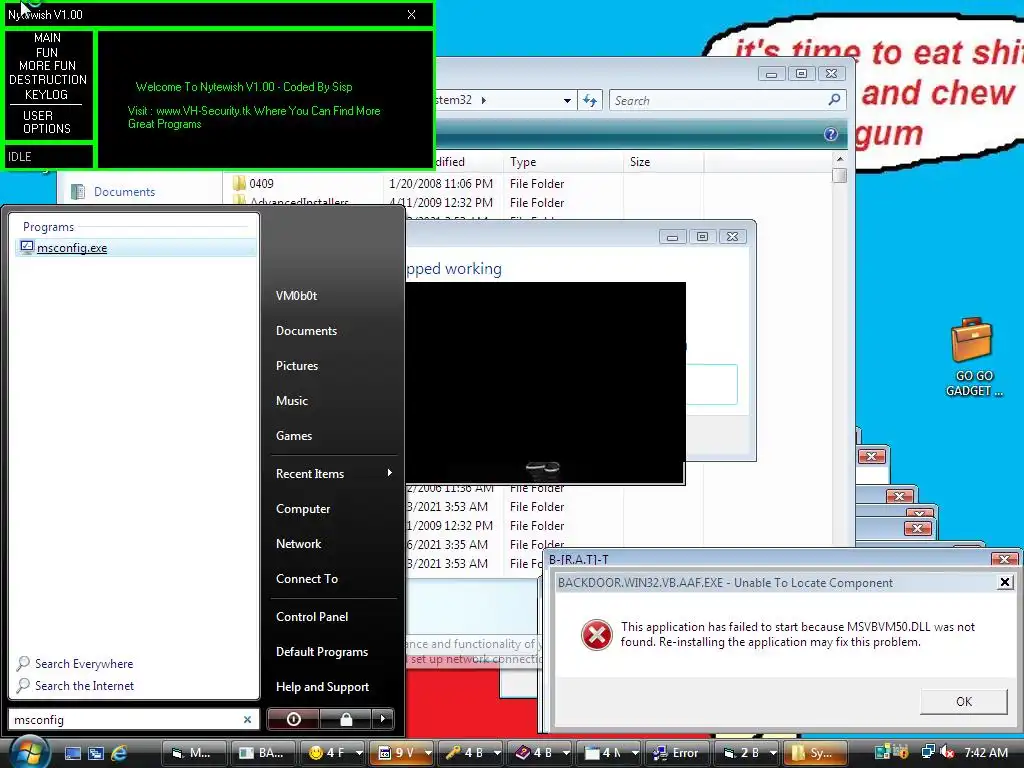This screenshot has width=1024, height=768.
Task: Expand shutdown options arrow
Action: (383, 719)
